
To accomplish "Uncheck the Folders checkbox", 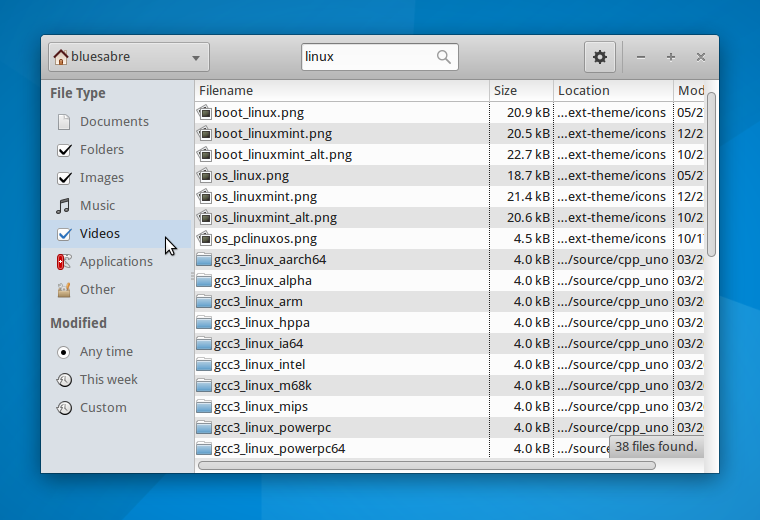I will tap(64, 150).
